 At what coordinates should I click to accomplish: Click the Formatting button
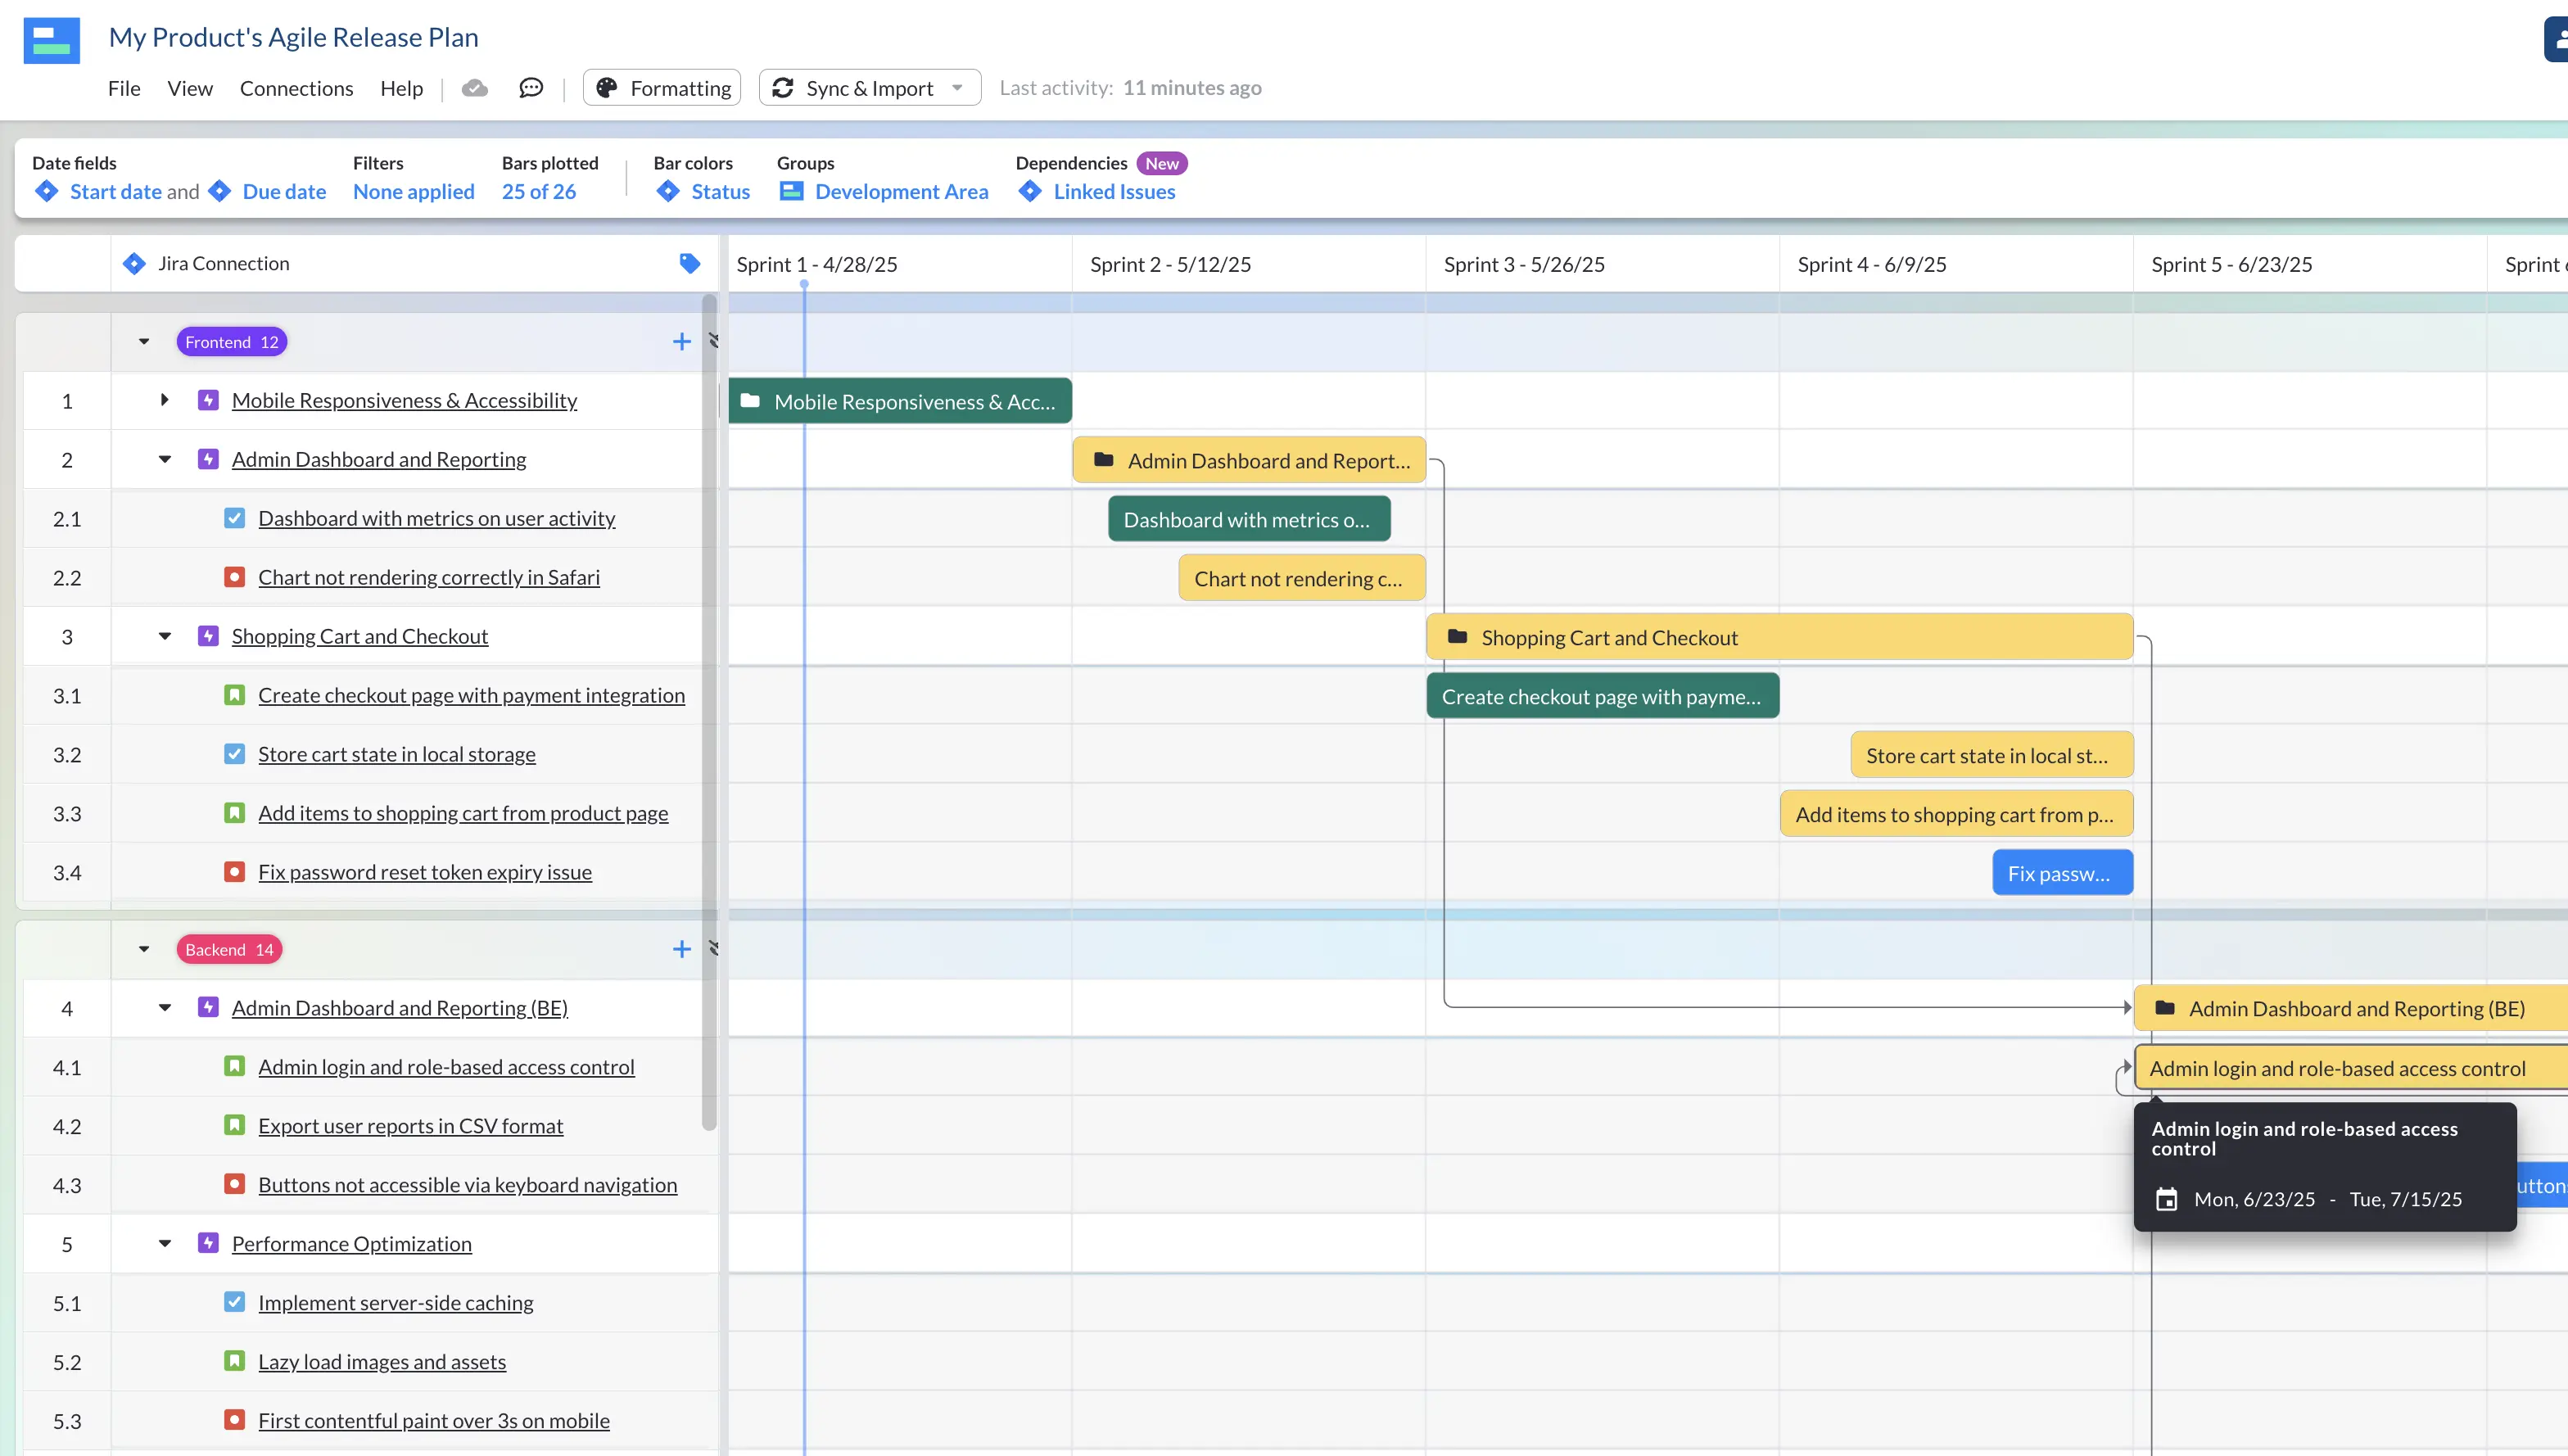pos(662,88)
